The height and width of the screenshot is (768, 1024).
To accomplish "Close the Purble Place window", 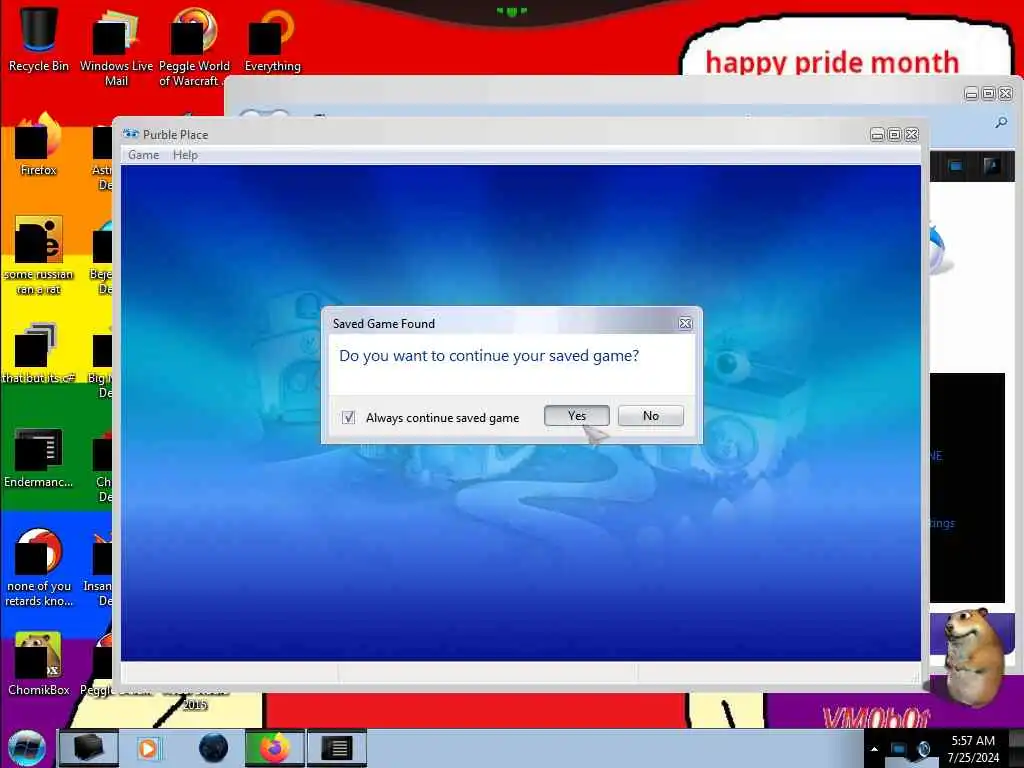I will pyautogui.click(x=912, y=135).
